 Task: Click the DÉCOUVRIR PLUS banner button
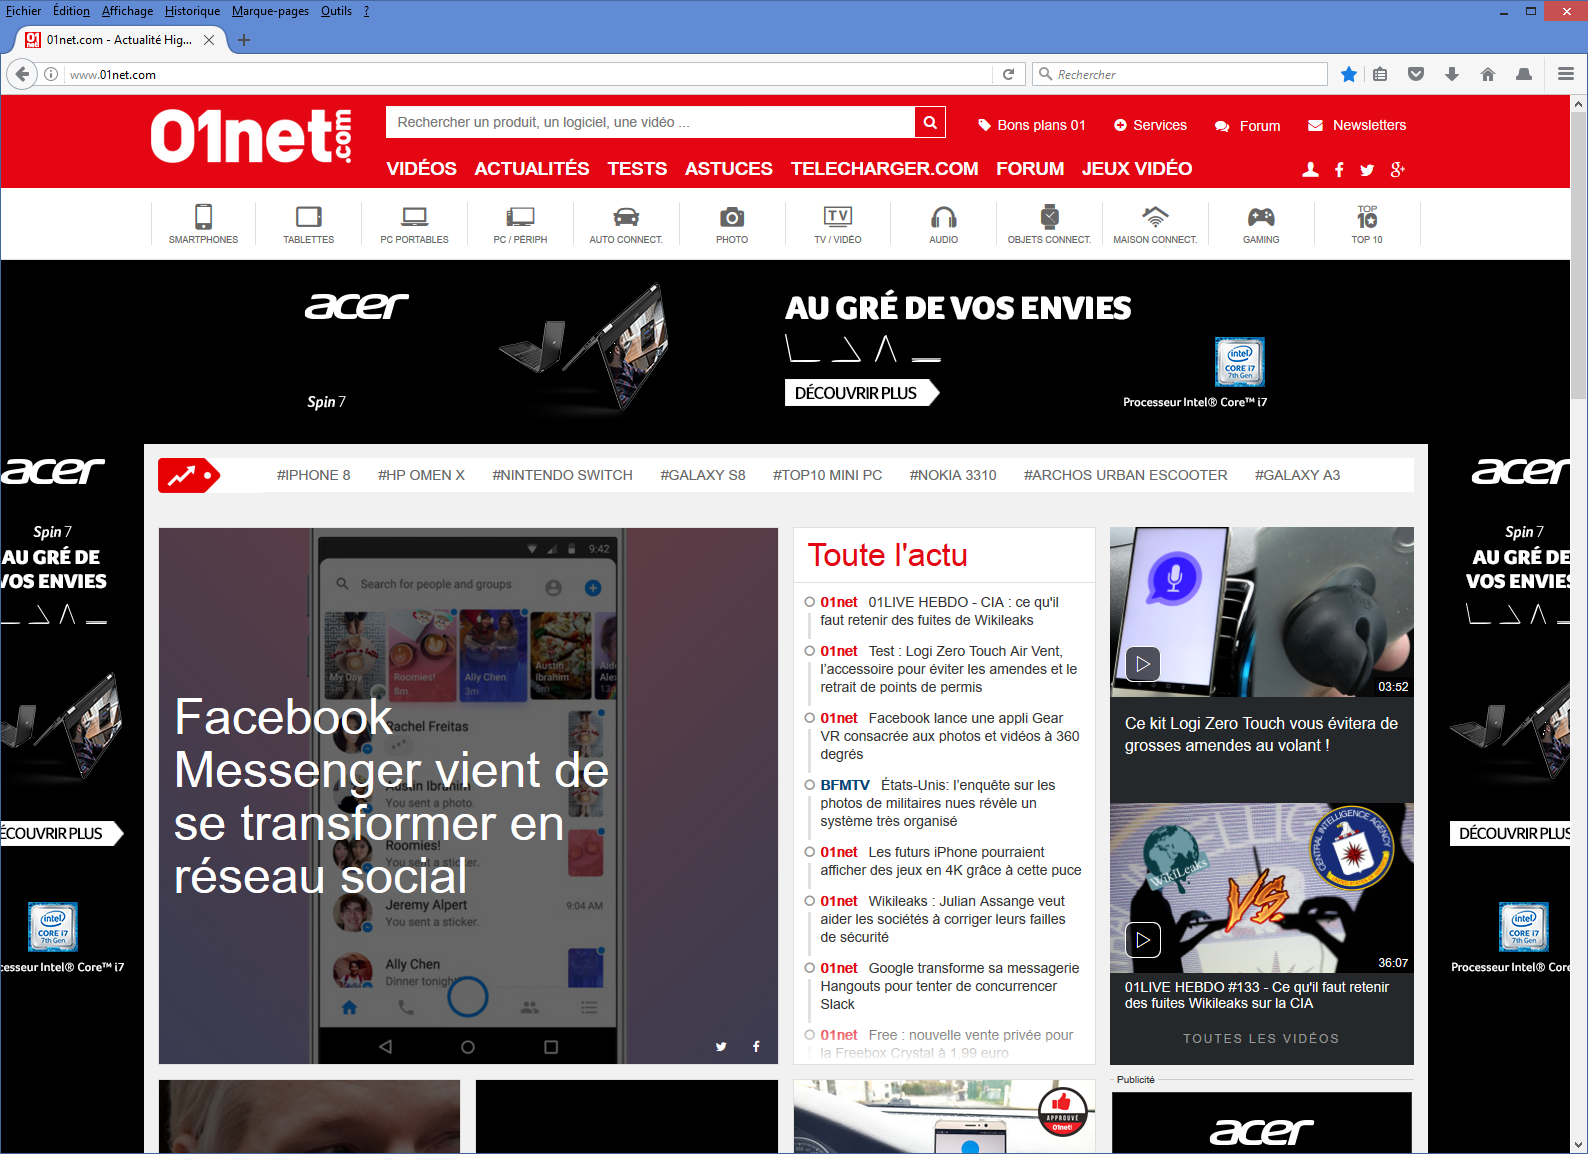point(858,393)
